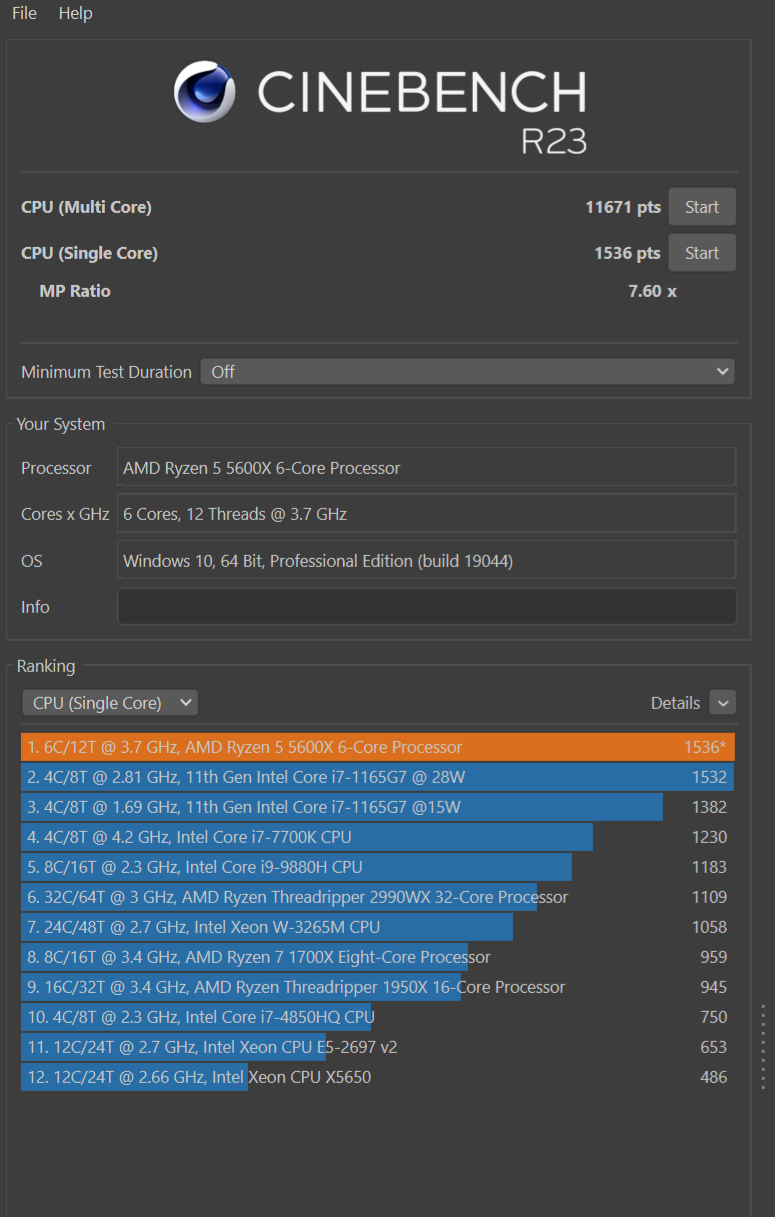
Task: Click the CPU (Multi Core) label
Action: [86, 207]
